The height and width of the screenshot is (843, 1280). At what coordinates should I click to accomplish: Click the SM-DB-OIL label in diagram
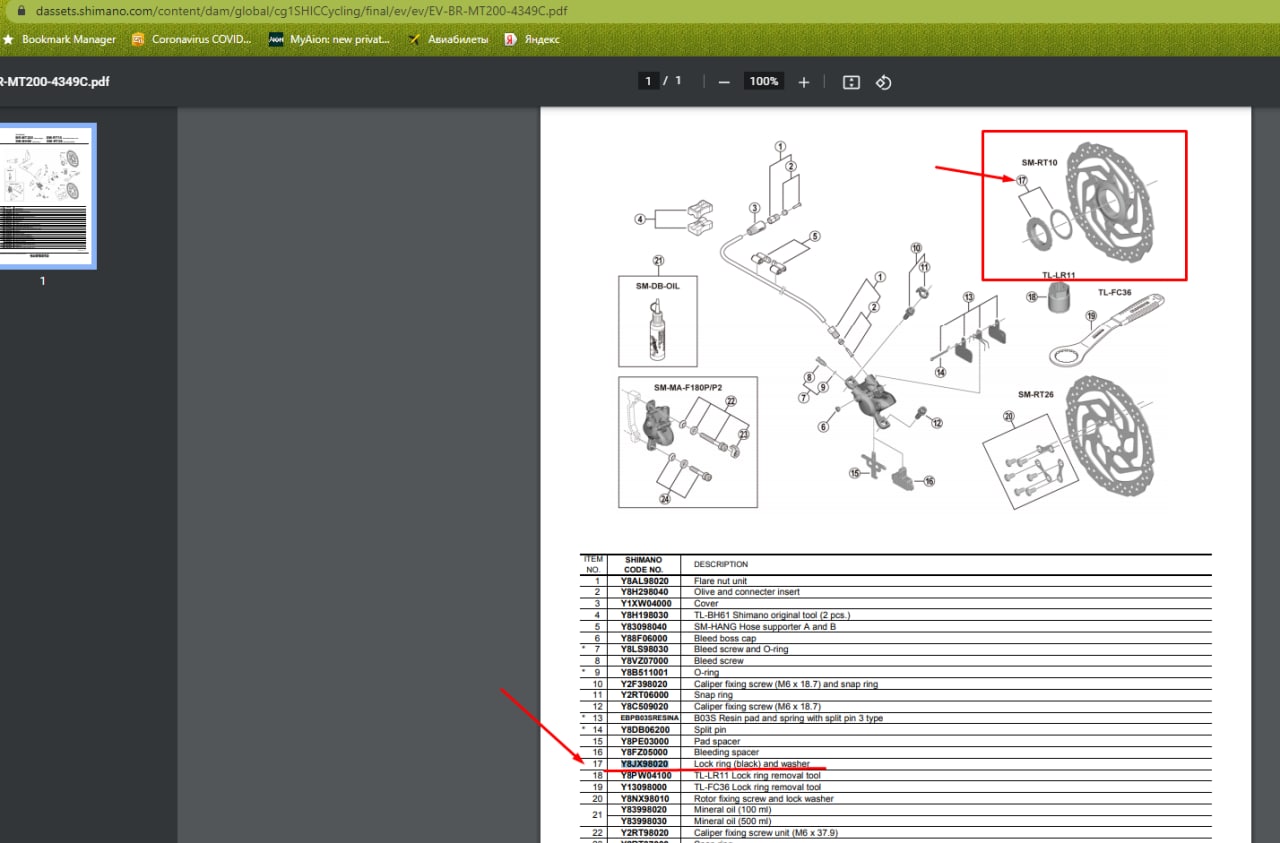pos(657,286)
